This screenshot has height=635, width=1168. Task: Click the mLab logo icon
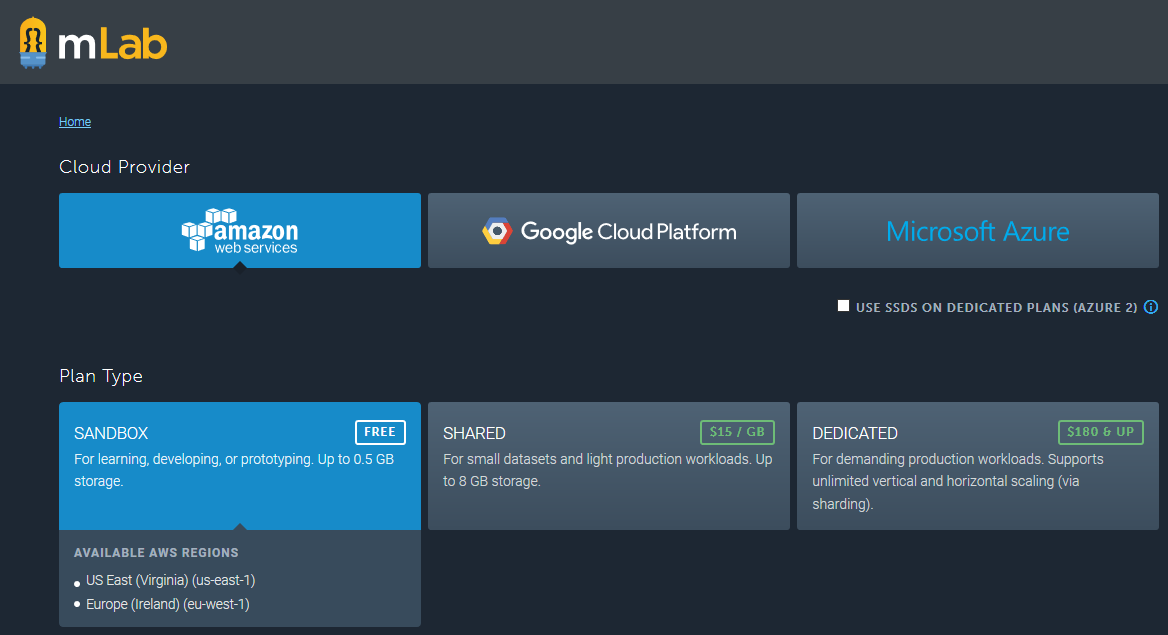click(x=33, y=42)
